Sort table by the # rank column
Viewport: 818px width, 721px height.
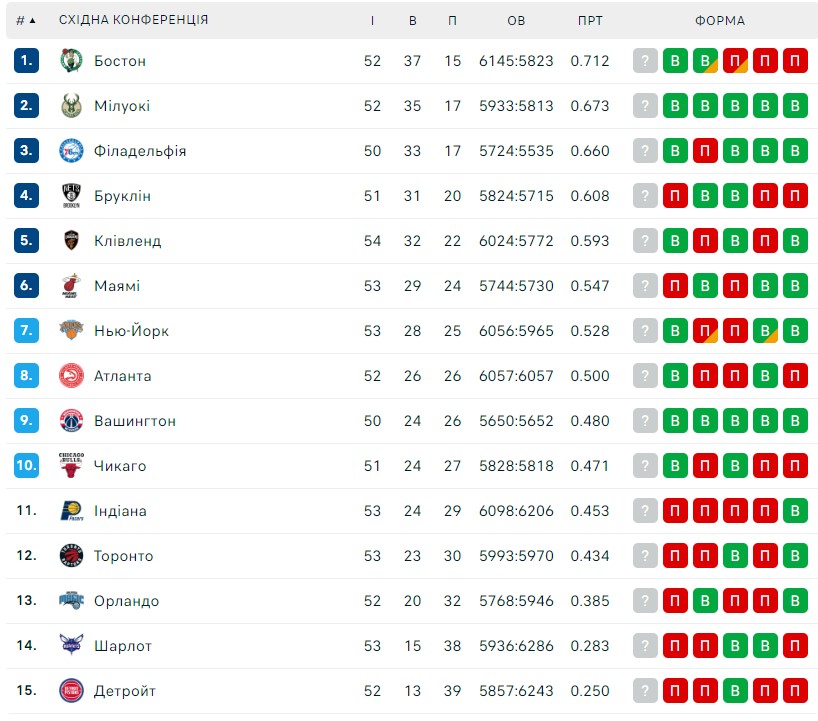[26, 20]
